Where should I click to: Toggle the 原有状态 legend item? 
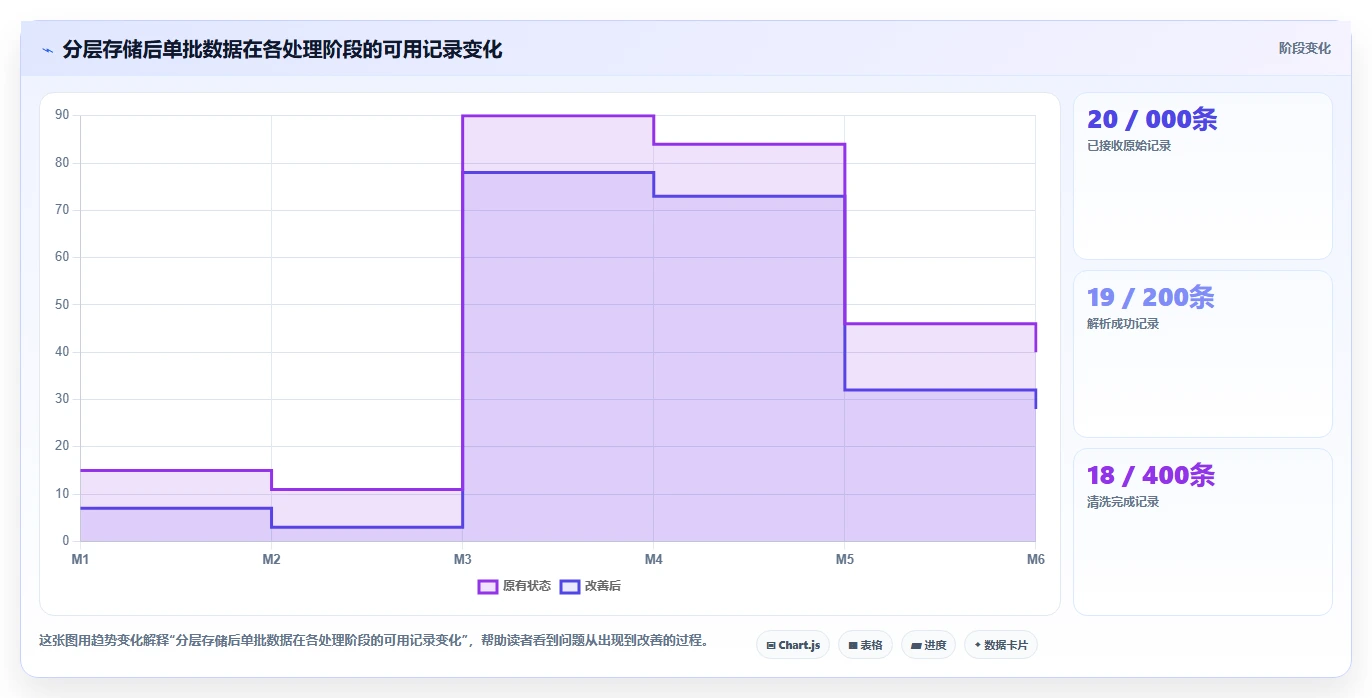pyautogui.click(x=514, y=586)
